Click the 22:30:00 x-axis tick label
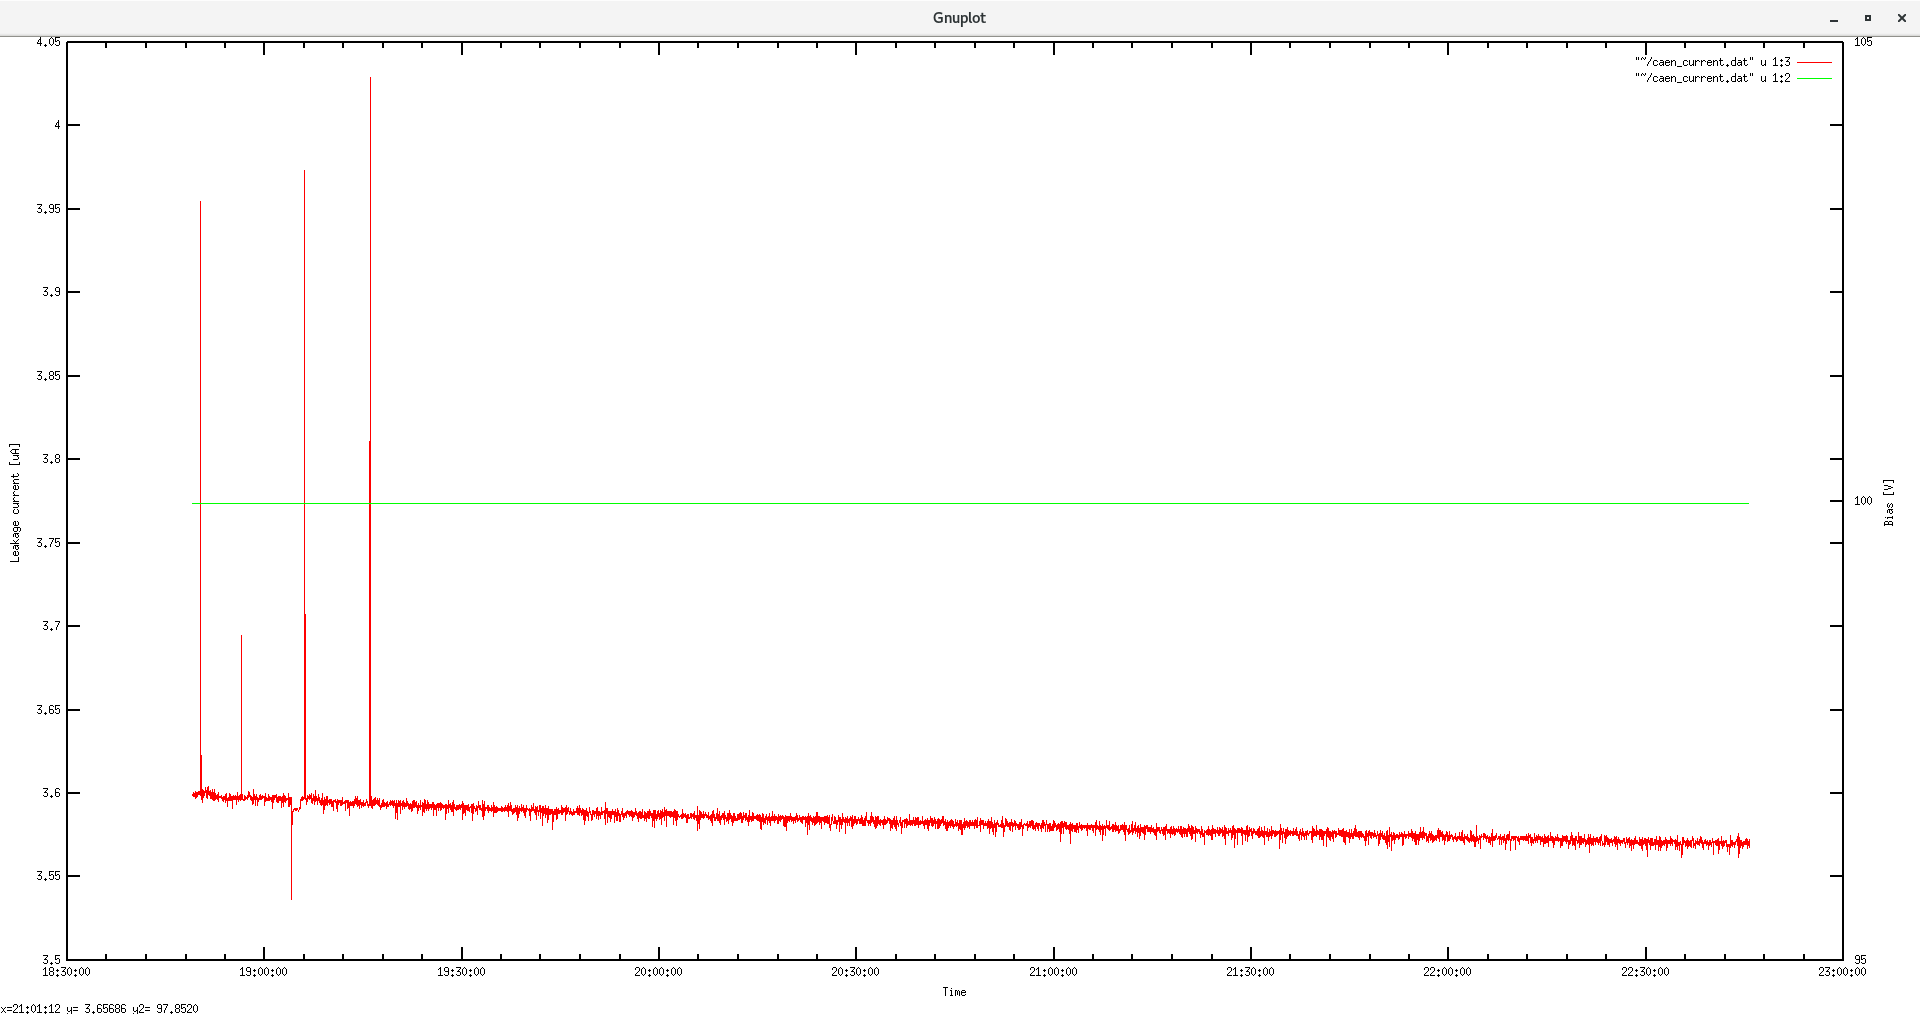 (x=1645, y=972)
